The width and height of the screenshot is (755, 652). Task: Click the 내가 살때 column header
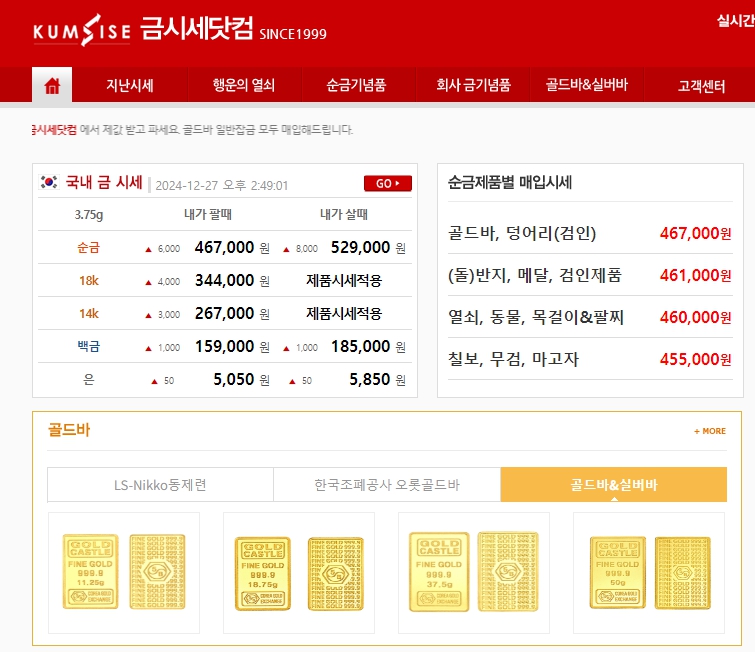[344, 214]
